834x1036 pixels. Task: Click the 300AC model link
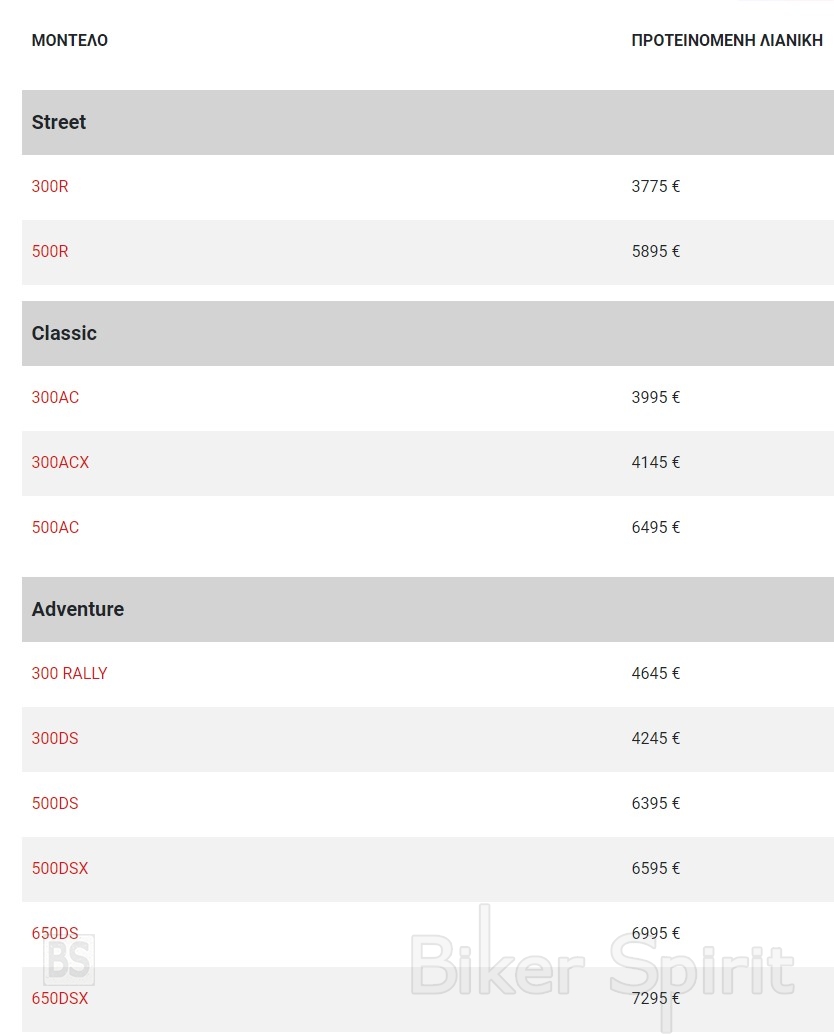55,398
